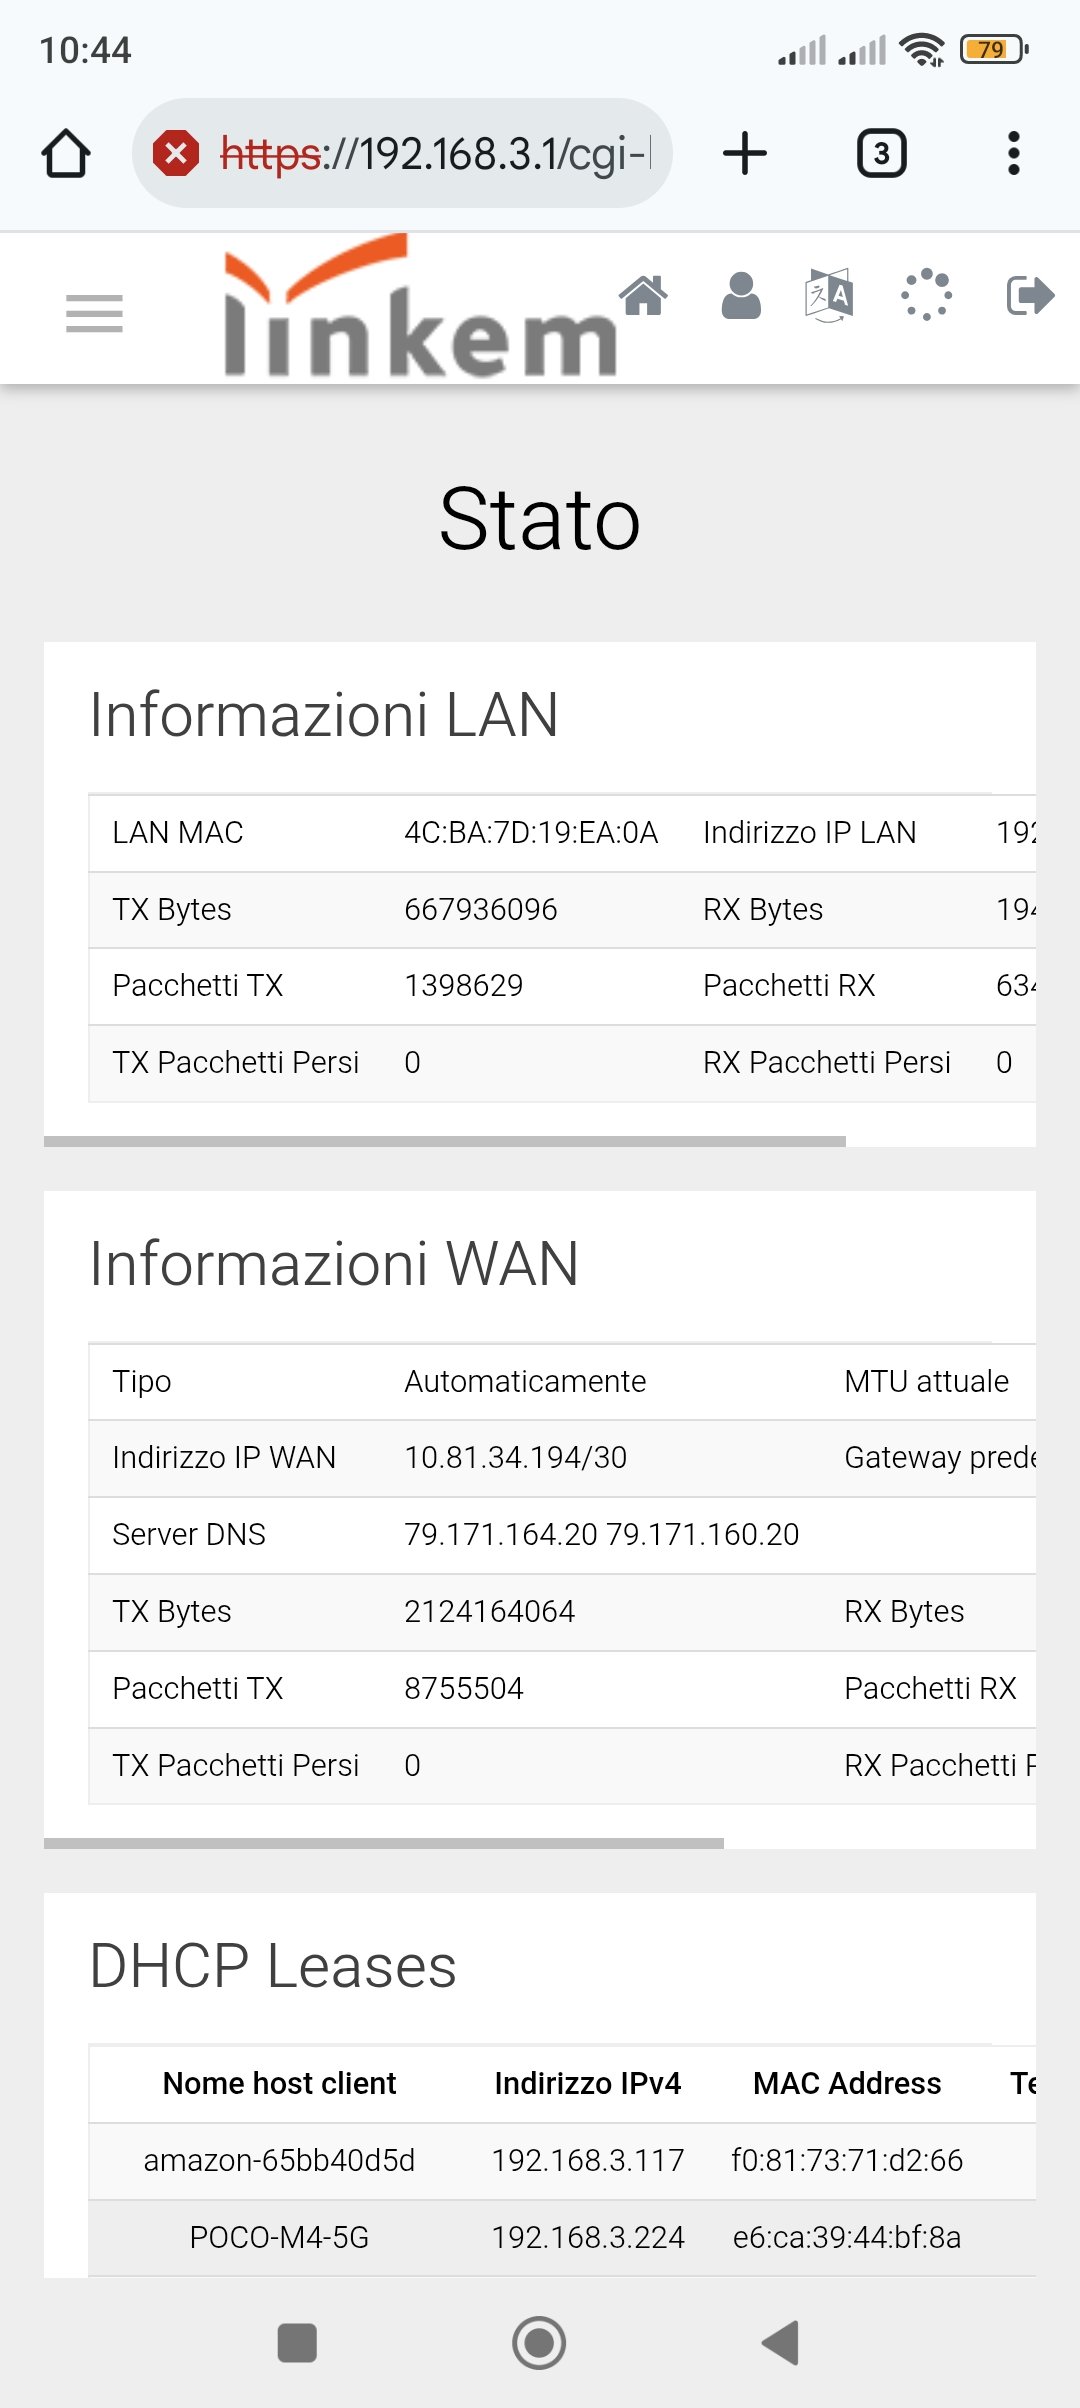Open browser three-dot overflow menu
The width and height of the screenshot is (1080, 2408).
point(1013,154)
